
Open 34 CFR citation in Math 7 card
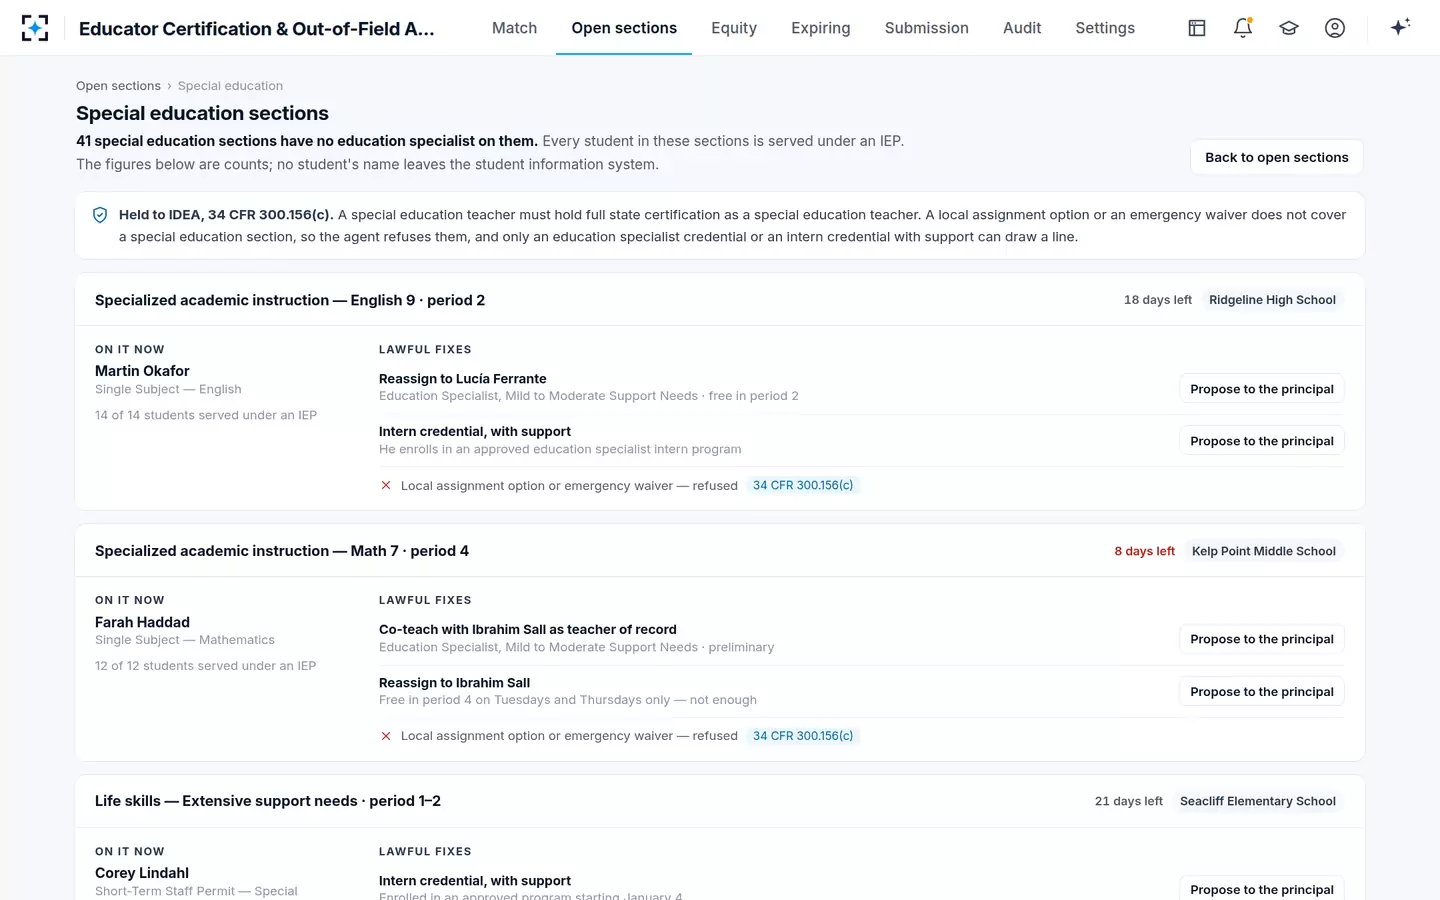(803, 736)
